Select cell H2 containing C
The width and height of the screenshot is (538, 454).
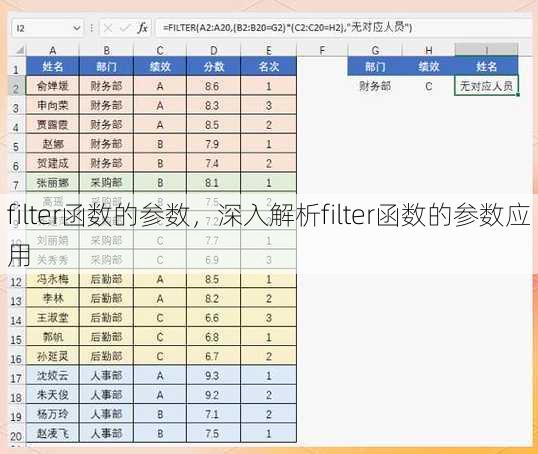click(x=429, y=86)
